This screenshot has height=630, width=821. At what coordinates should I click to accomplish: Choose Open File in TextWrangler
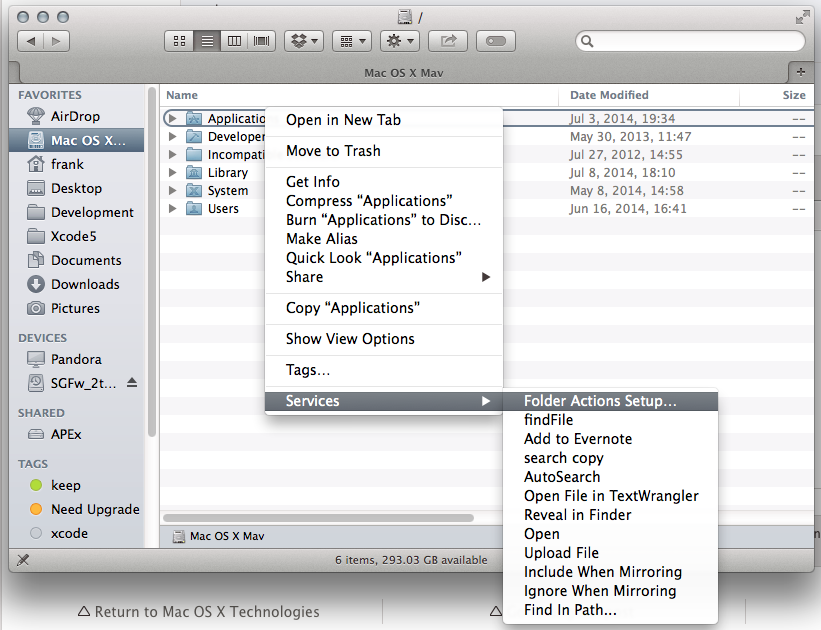tap(610, 496)
